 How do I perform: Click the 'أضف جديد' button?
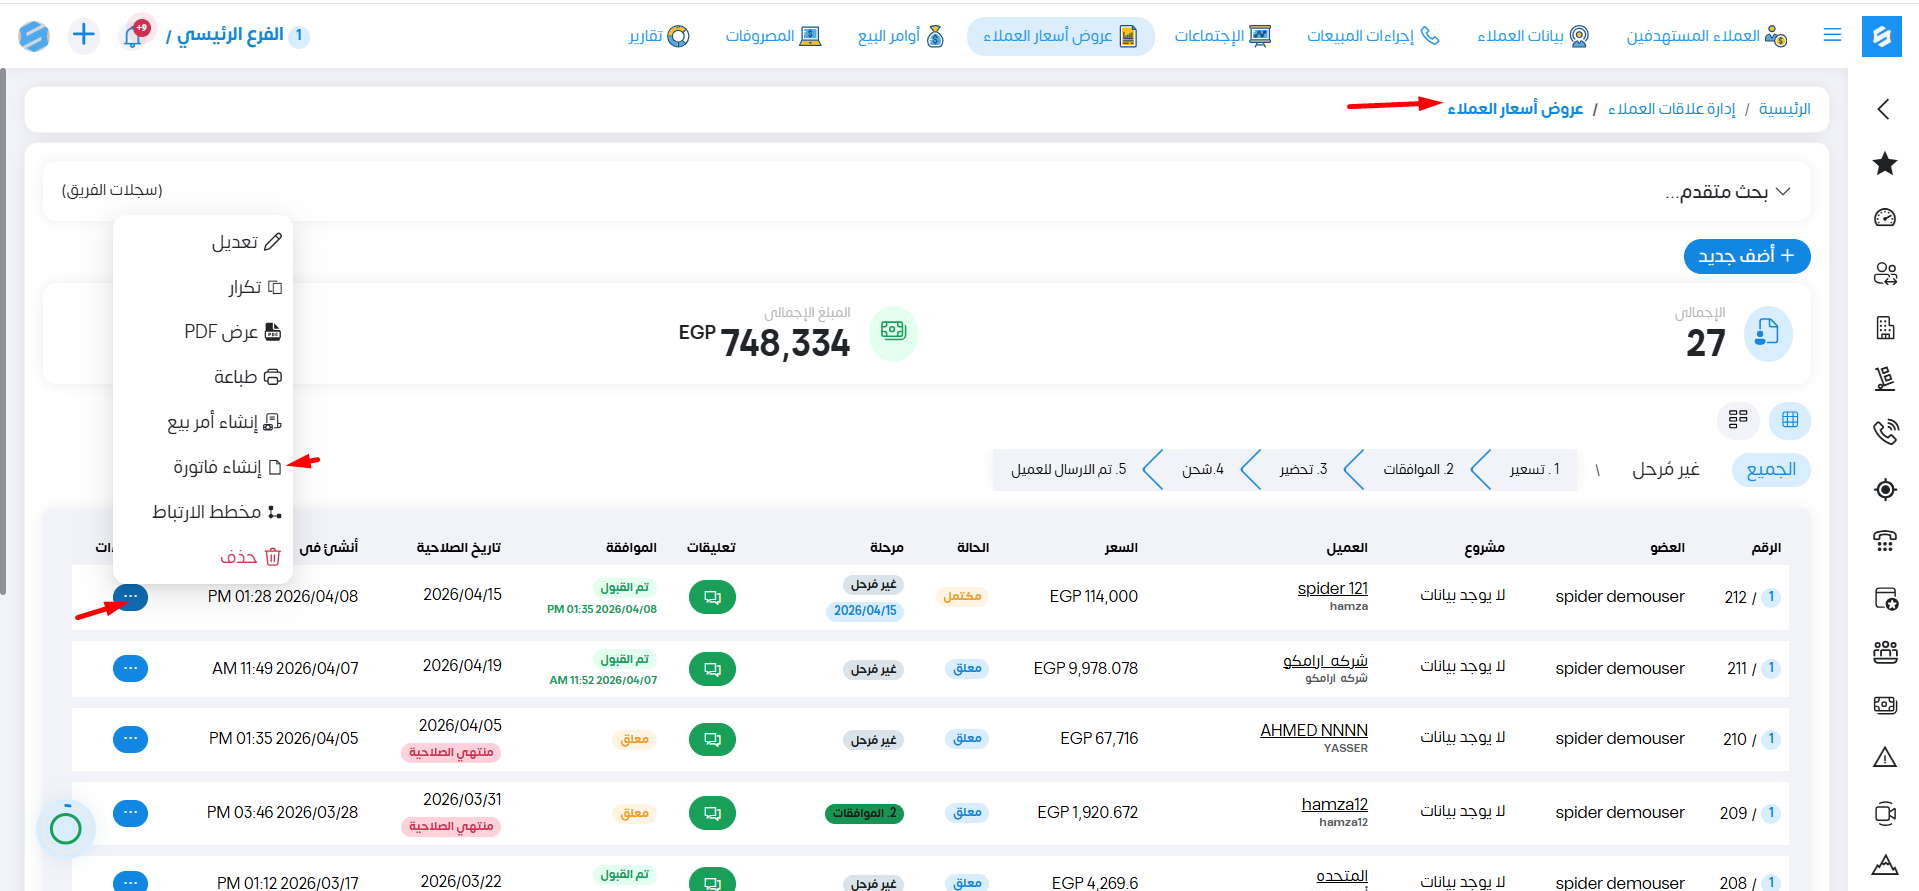click(1746, 256)
